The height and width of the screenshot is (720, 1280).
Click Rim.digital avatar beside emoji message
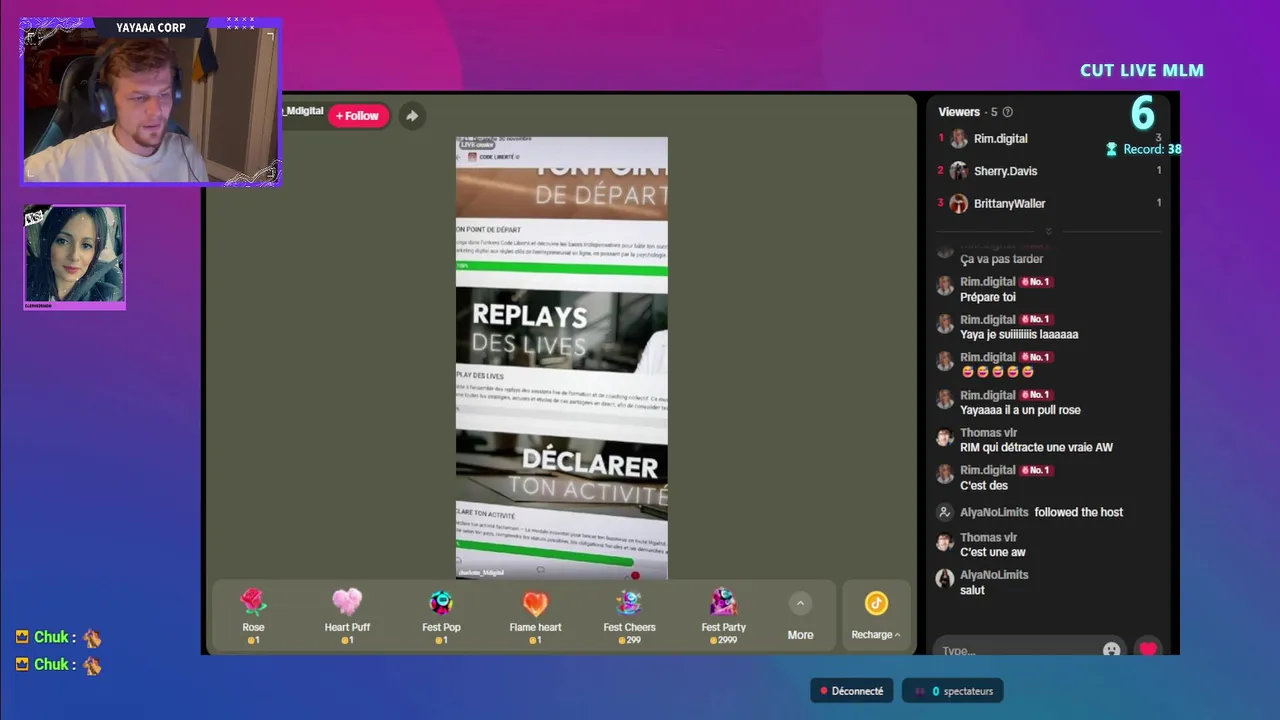[x=944, y=362]
